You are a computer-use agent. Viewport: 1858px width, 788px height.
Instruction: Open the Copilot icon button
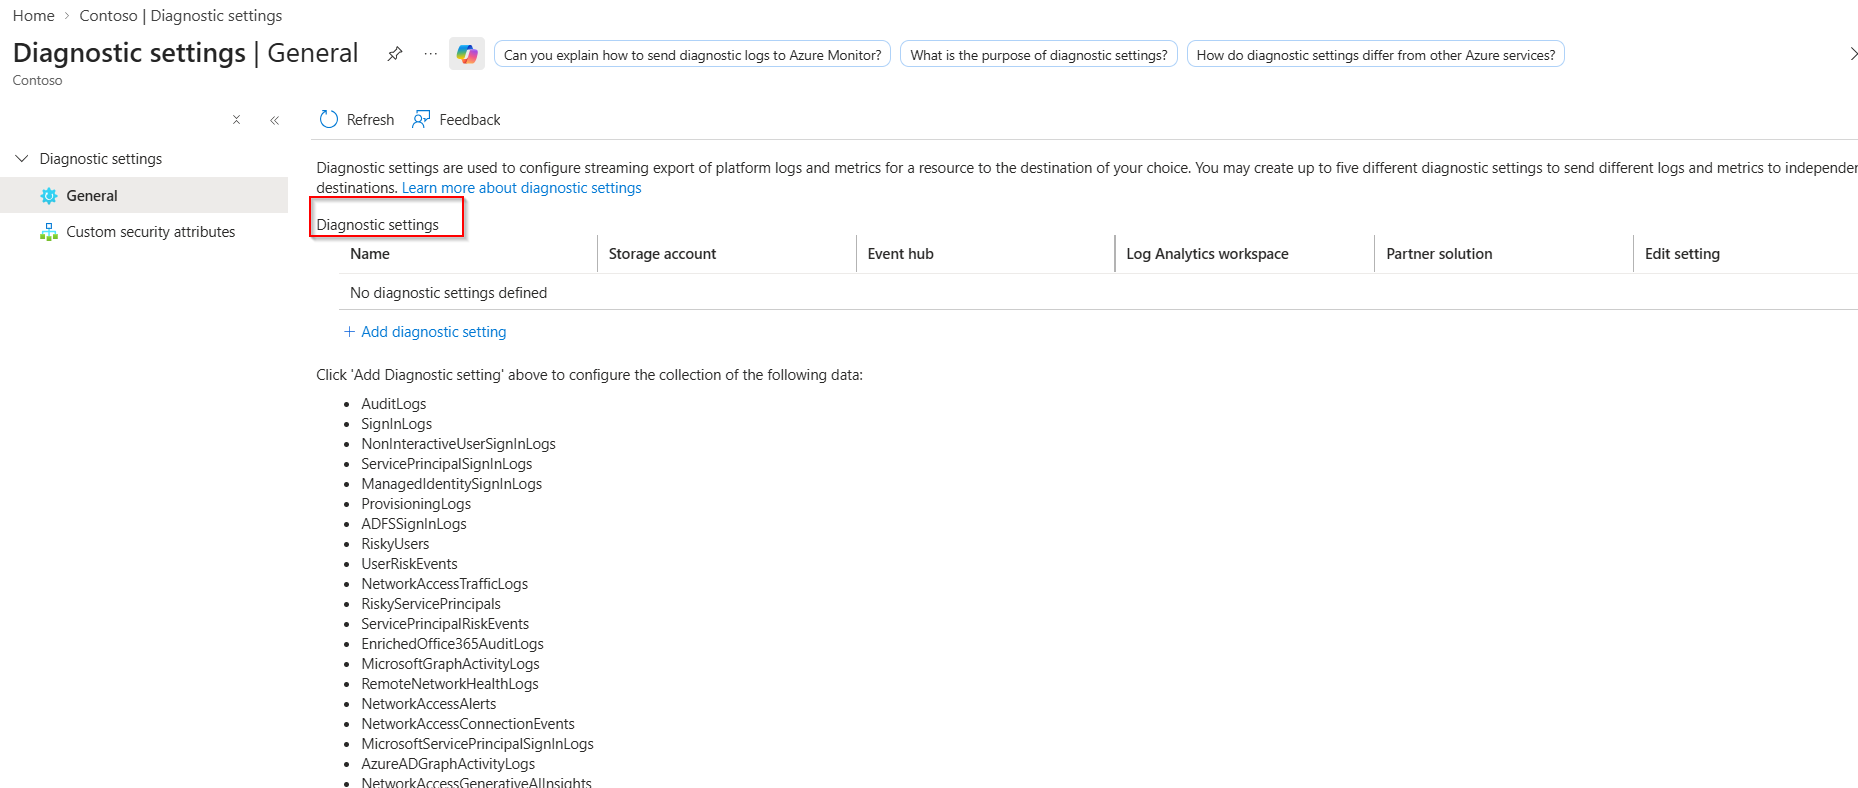pyautogui.click(x=467, y=54)
